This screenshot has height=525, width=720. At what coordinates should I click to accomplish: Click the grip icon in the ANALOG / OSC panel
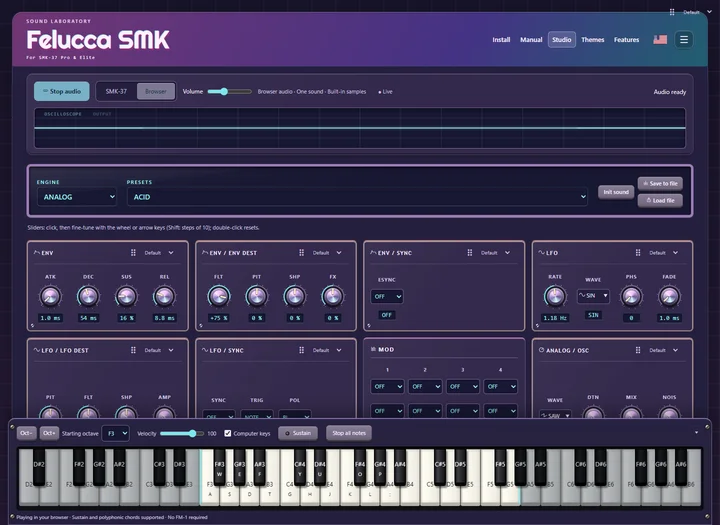click(x=638, y=350)
